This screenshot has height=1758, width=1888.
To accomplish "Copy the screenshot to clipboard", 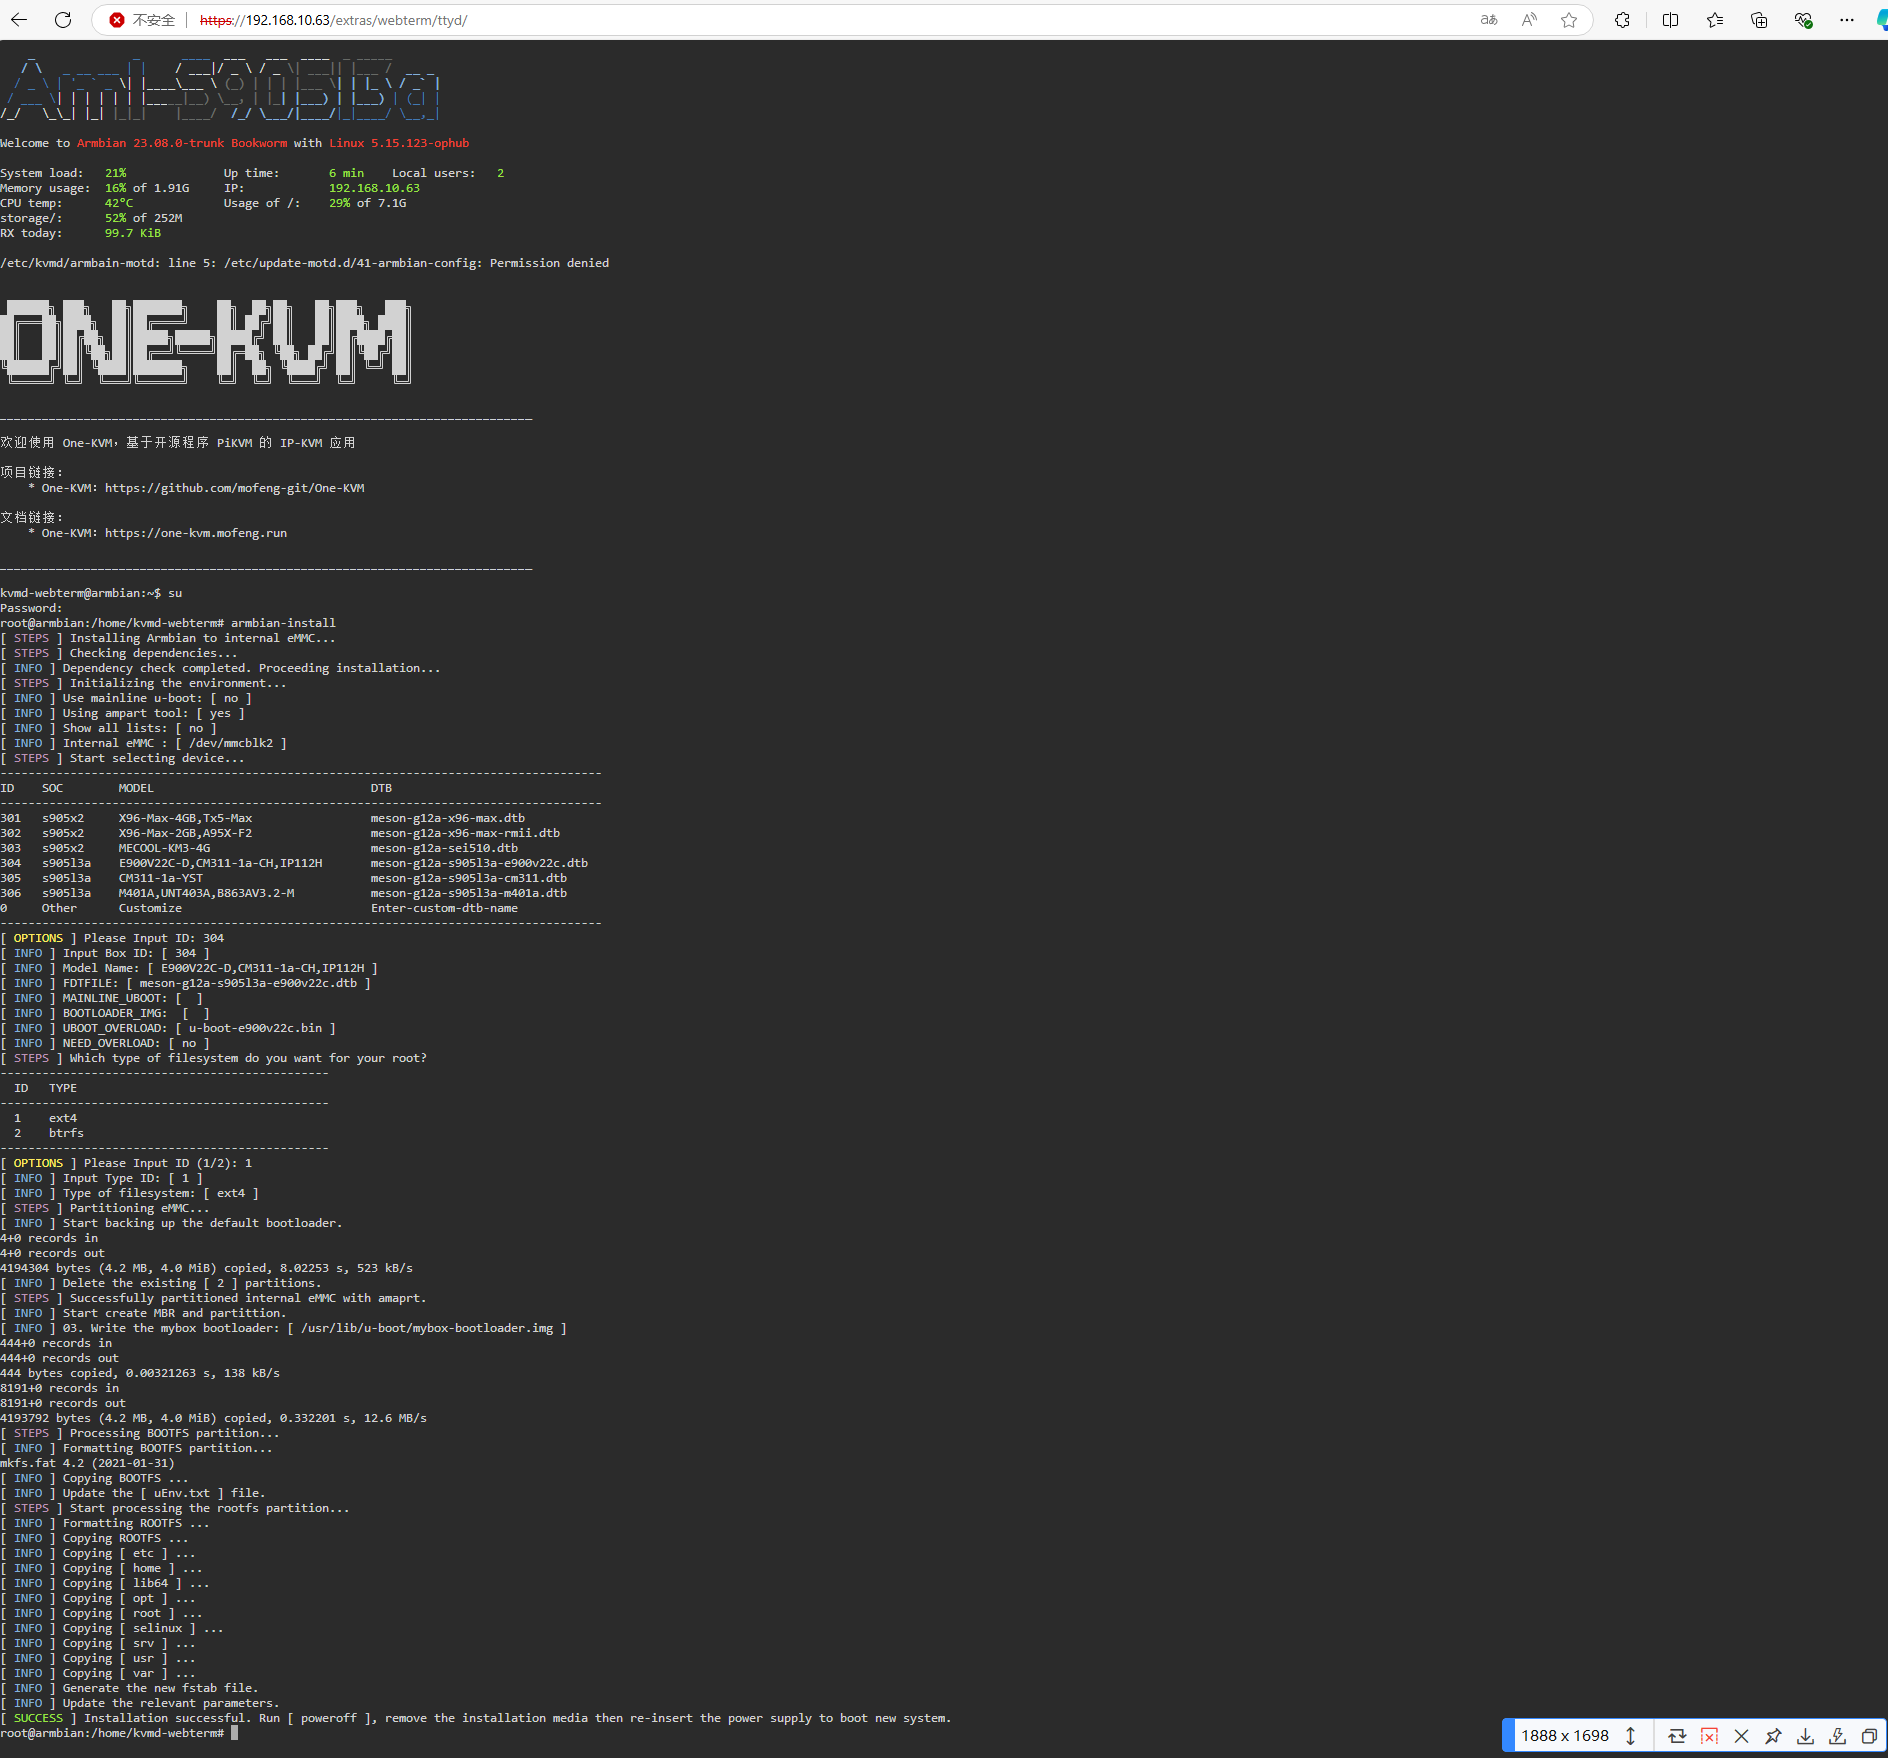I will [x=1869, y=1736].
